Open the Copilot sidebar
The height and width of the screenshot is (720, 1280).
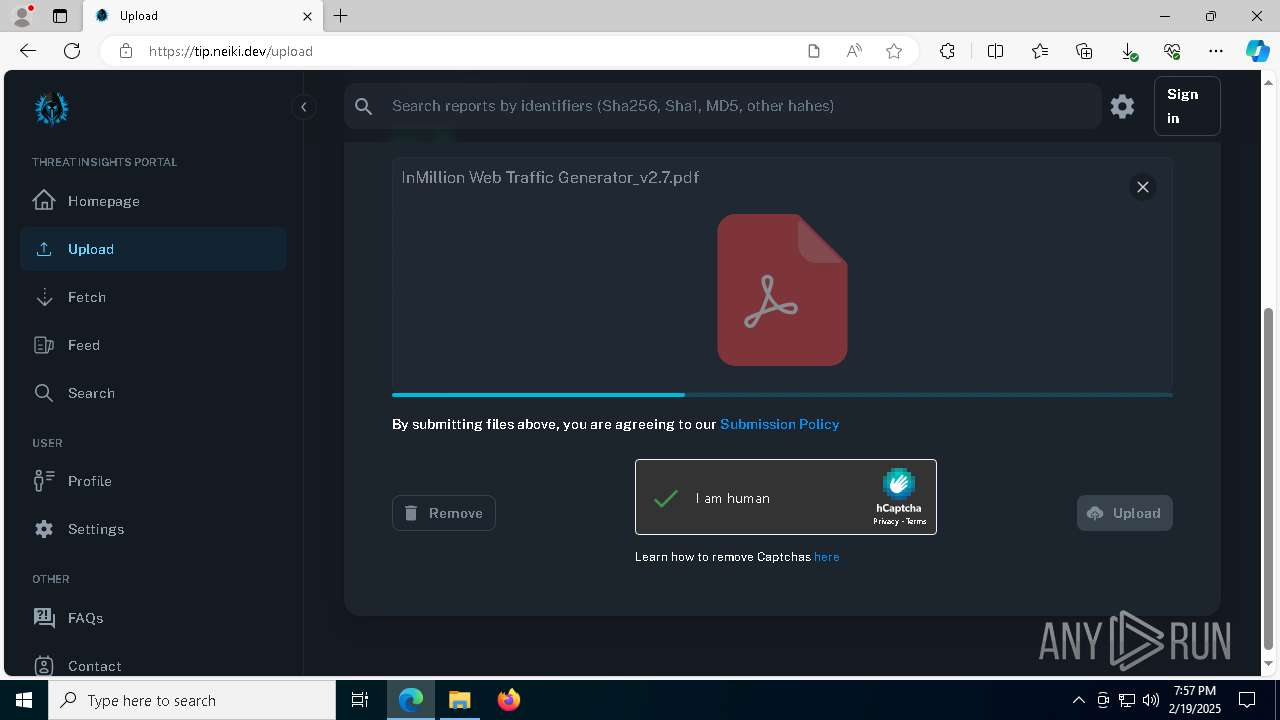1258,51
